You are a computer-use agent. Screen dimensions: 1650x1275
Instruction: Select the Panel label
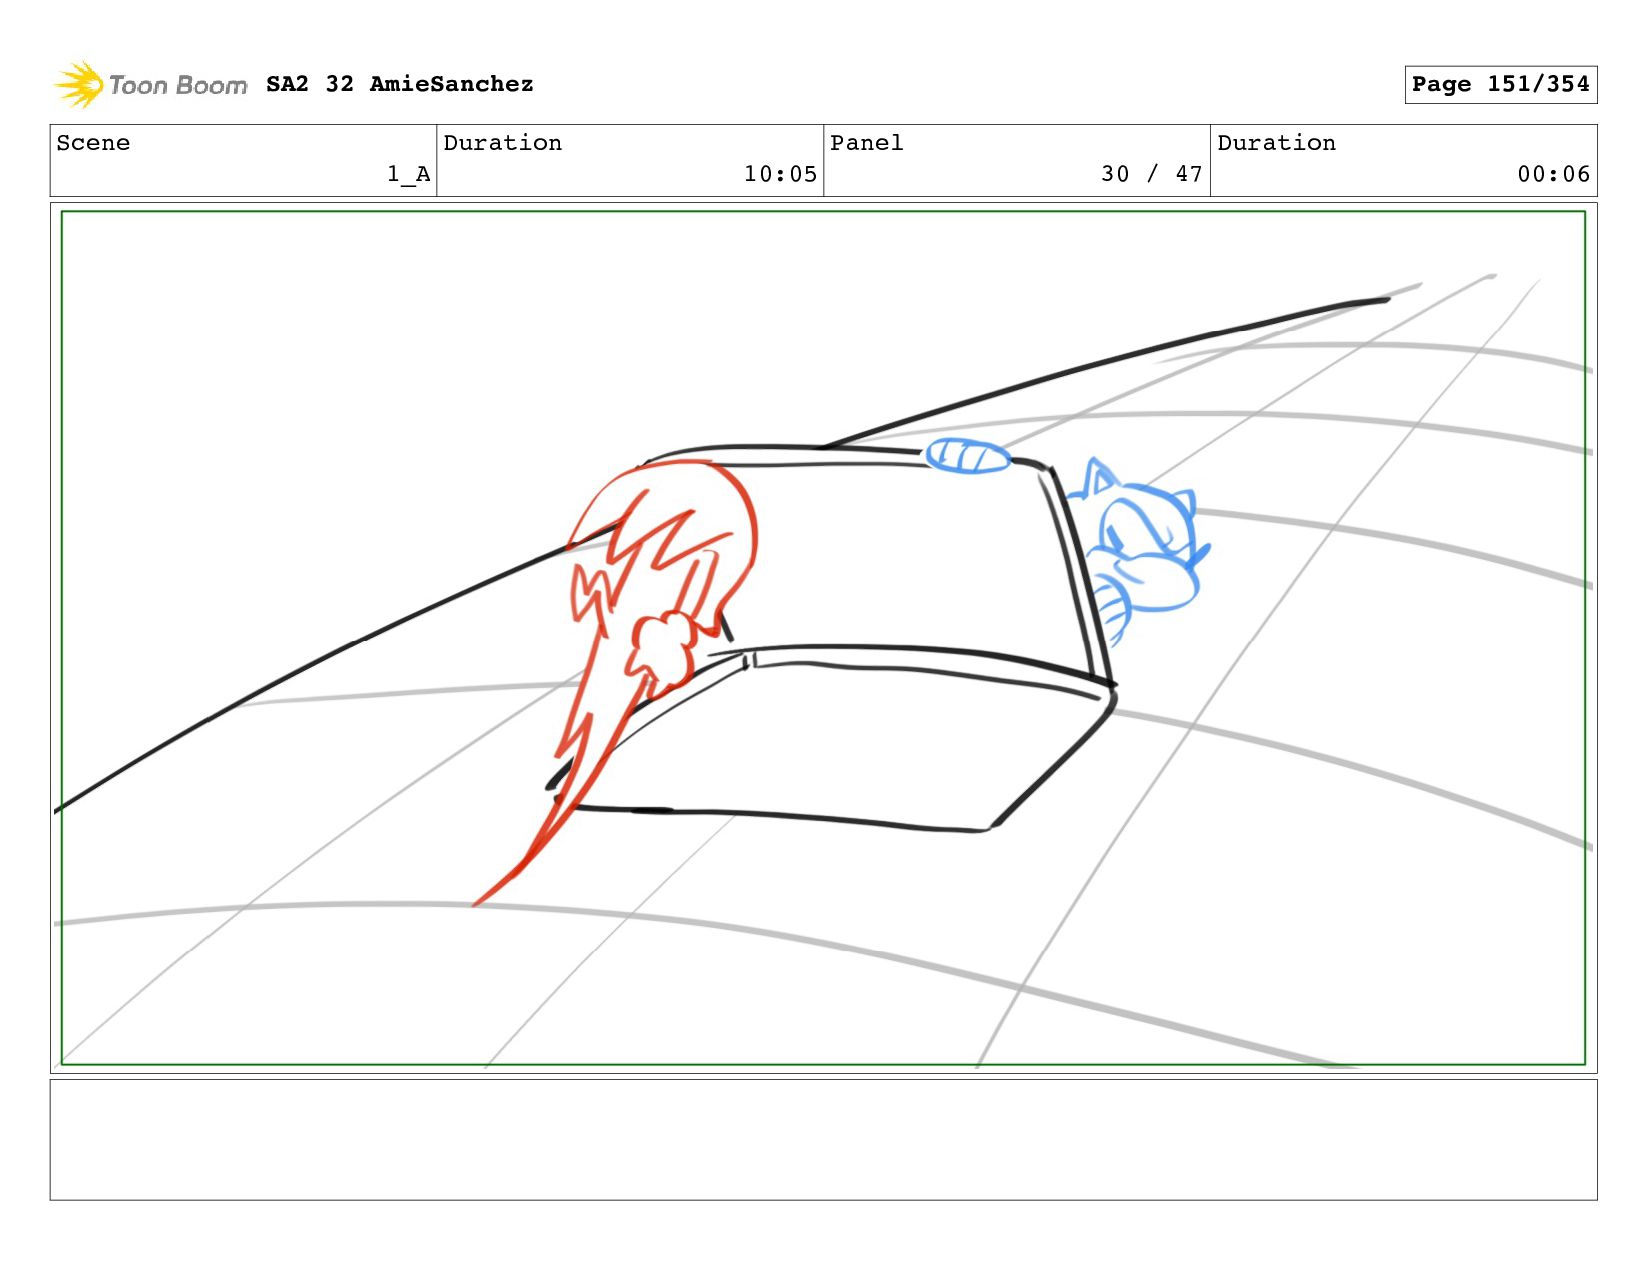pos(866,143)
